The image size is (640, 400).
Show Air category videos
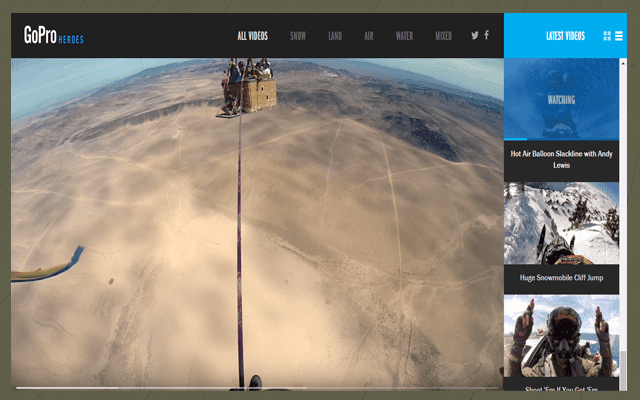coord(369,36)
